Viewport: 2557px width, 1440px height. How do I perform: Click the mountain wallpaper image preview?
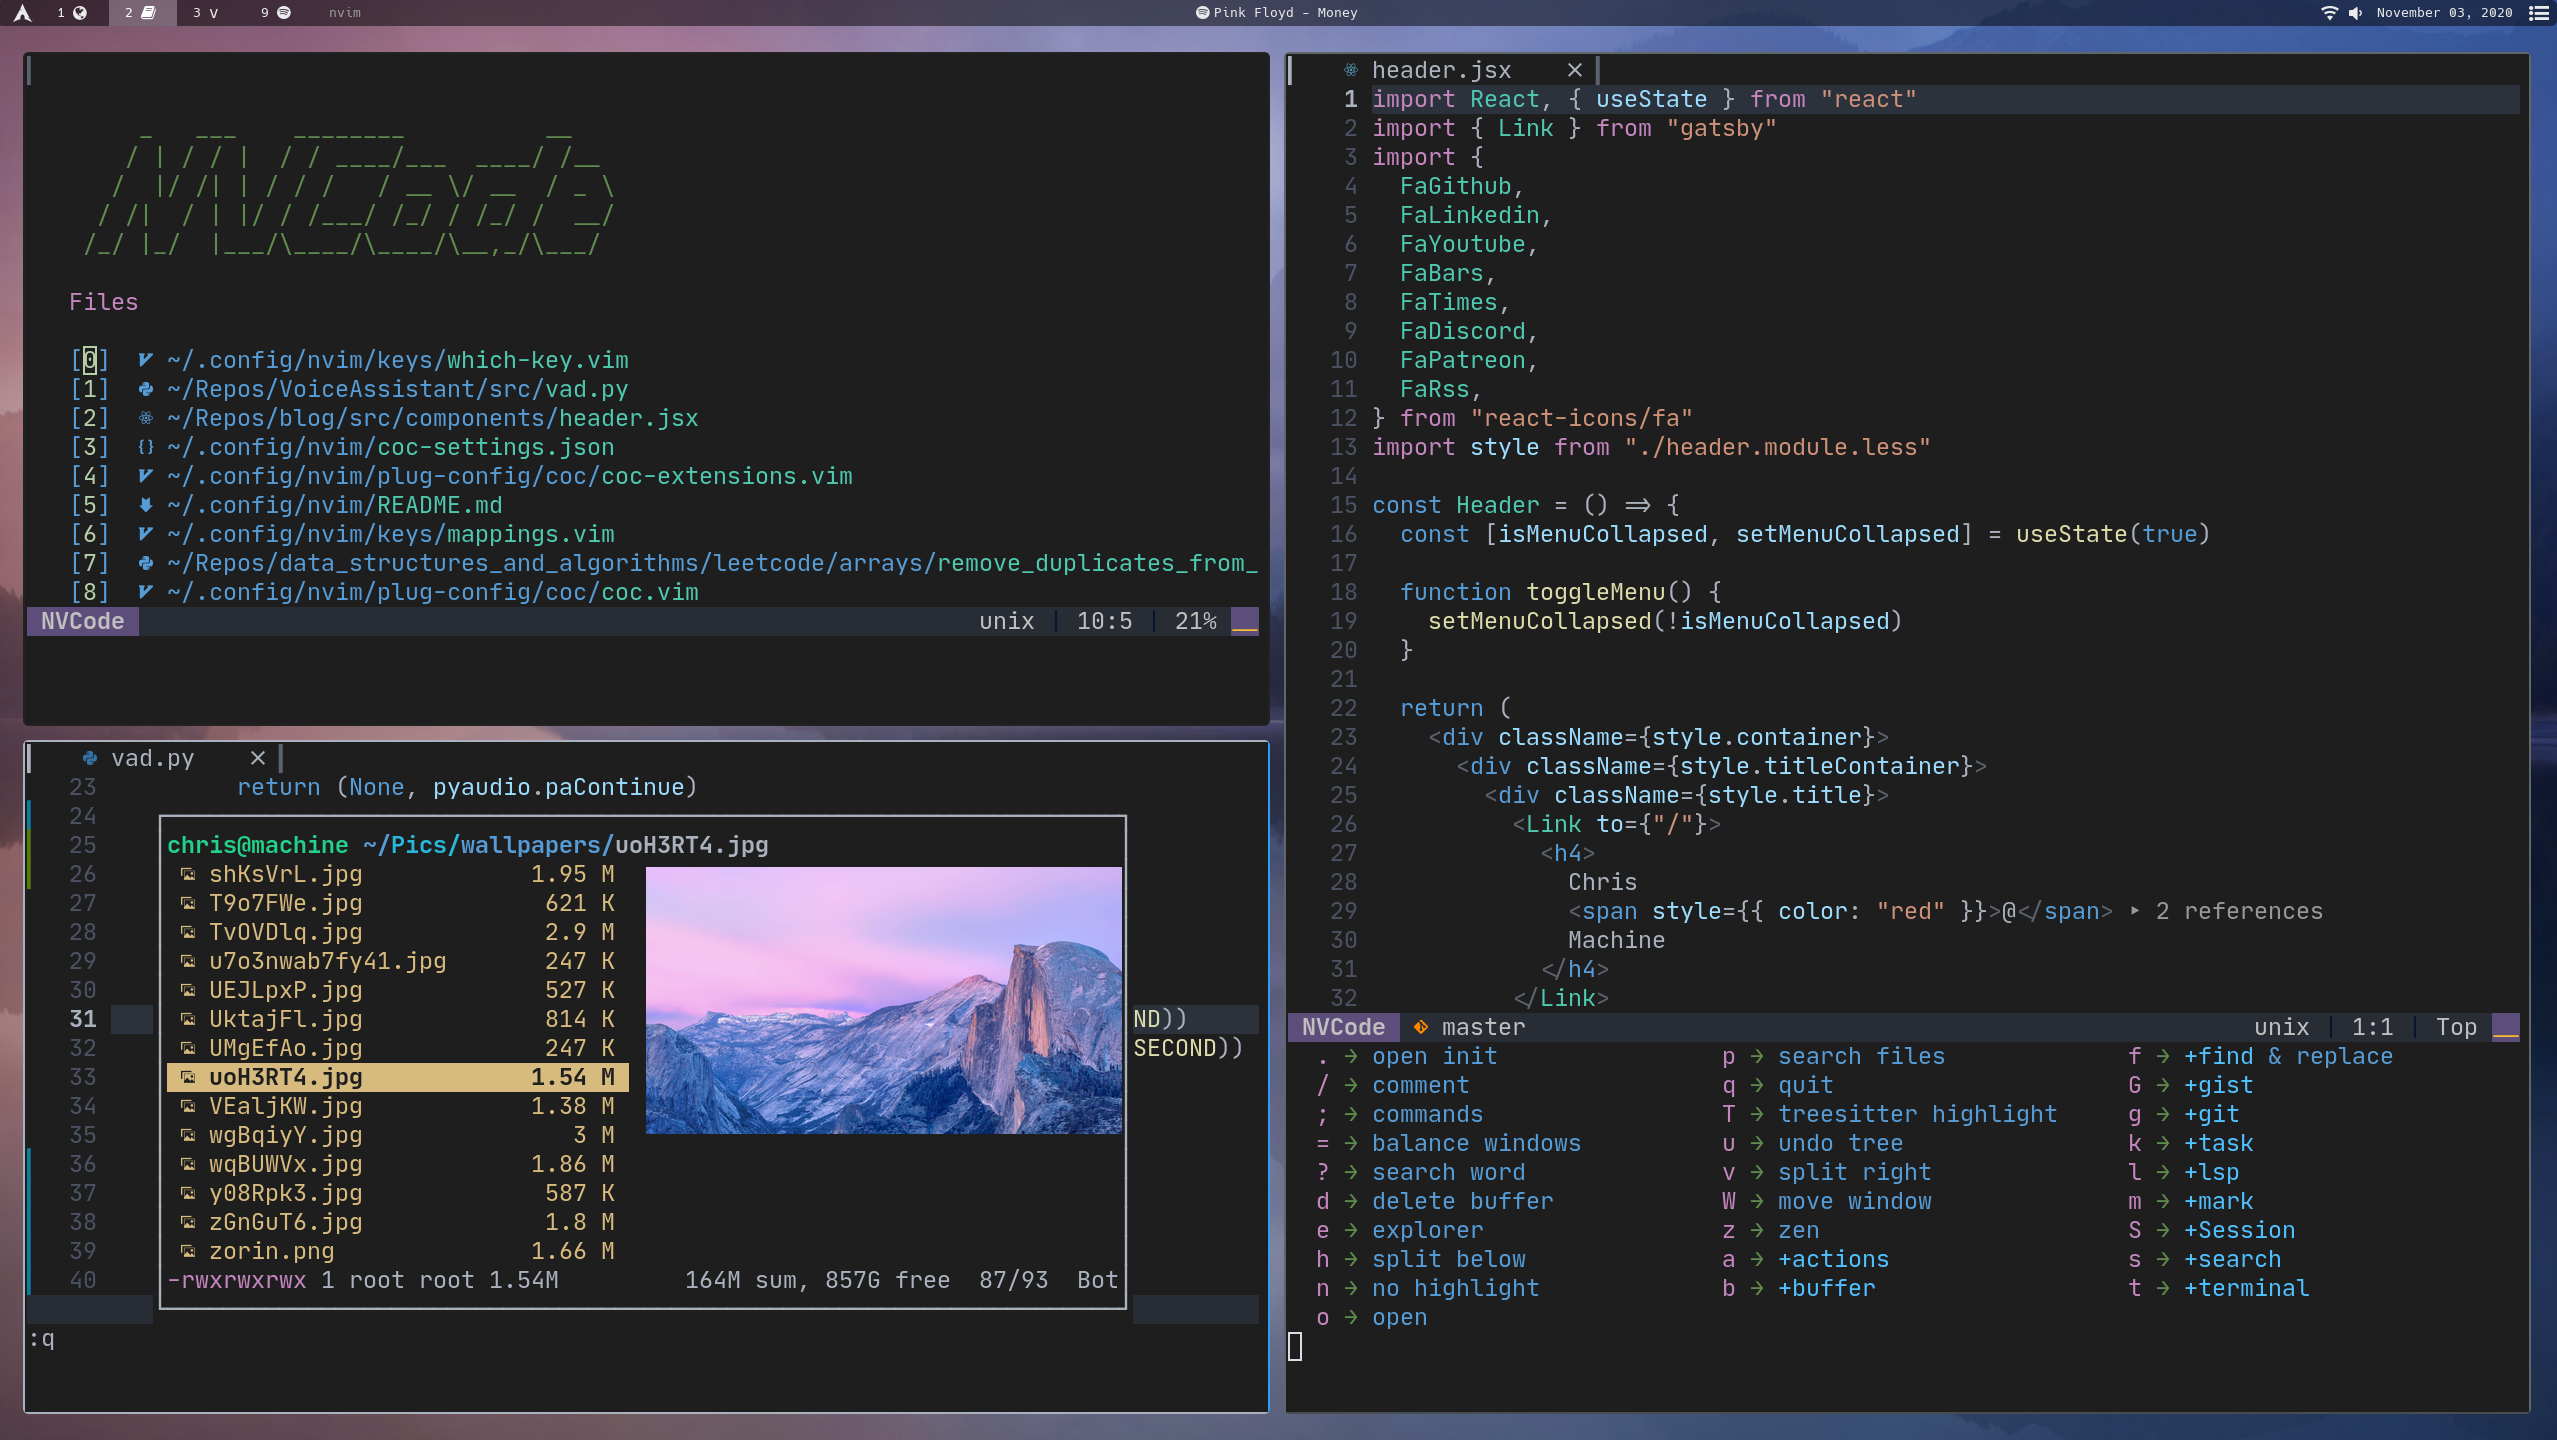883,1000
